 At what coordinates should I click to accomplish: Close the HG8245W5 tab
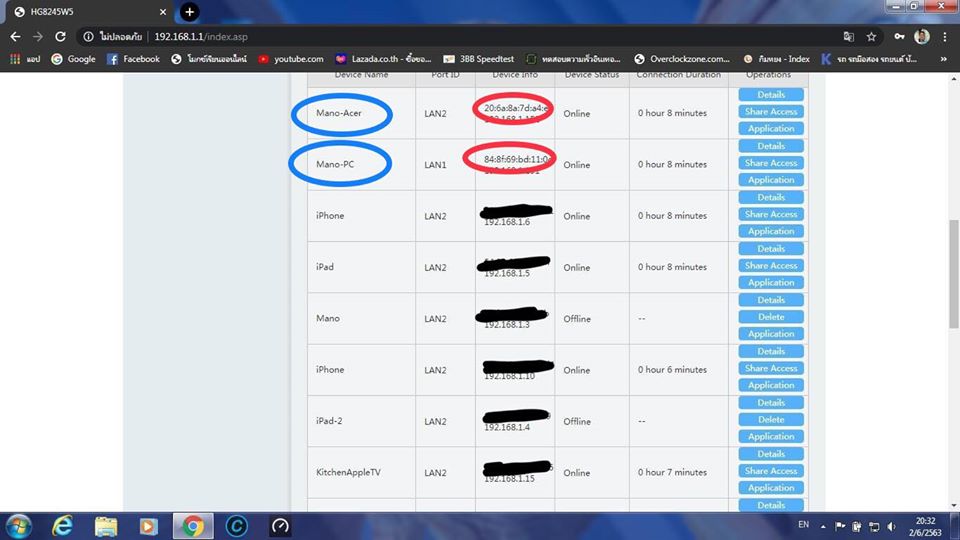tap(162, 12)
